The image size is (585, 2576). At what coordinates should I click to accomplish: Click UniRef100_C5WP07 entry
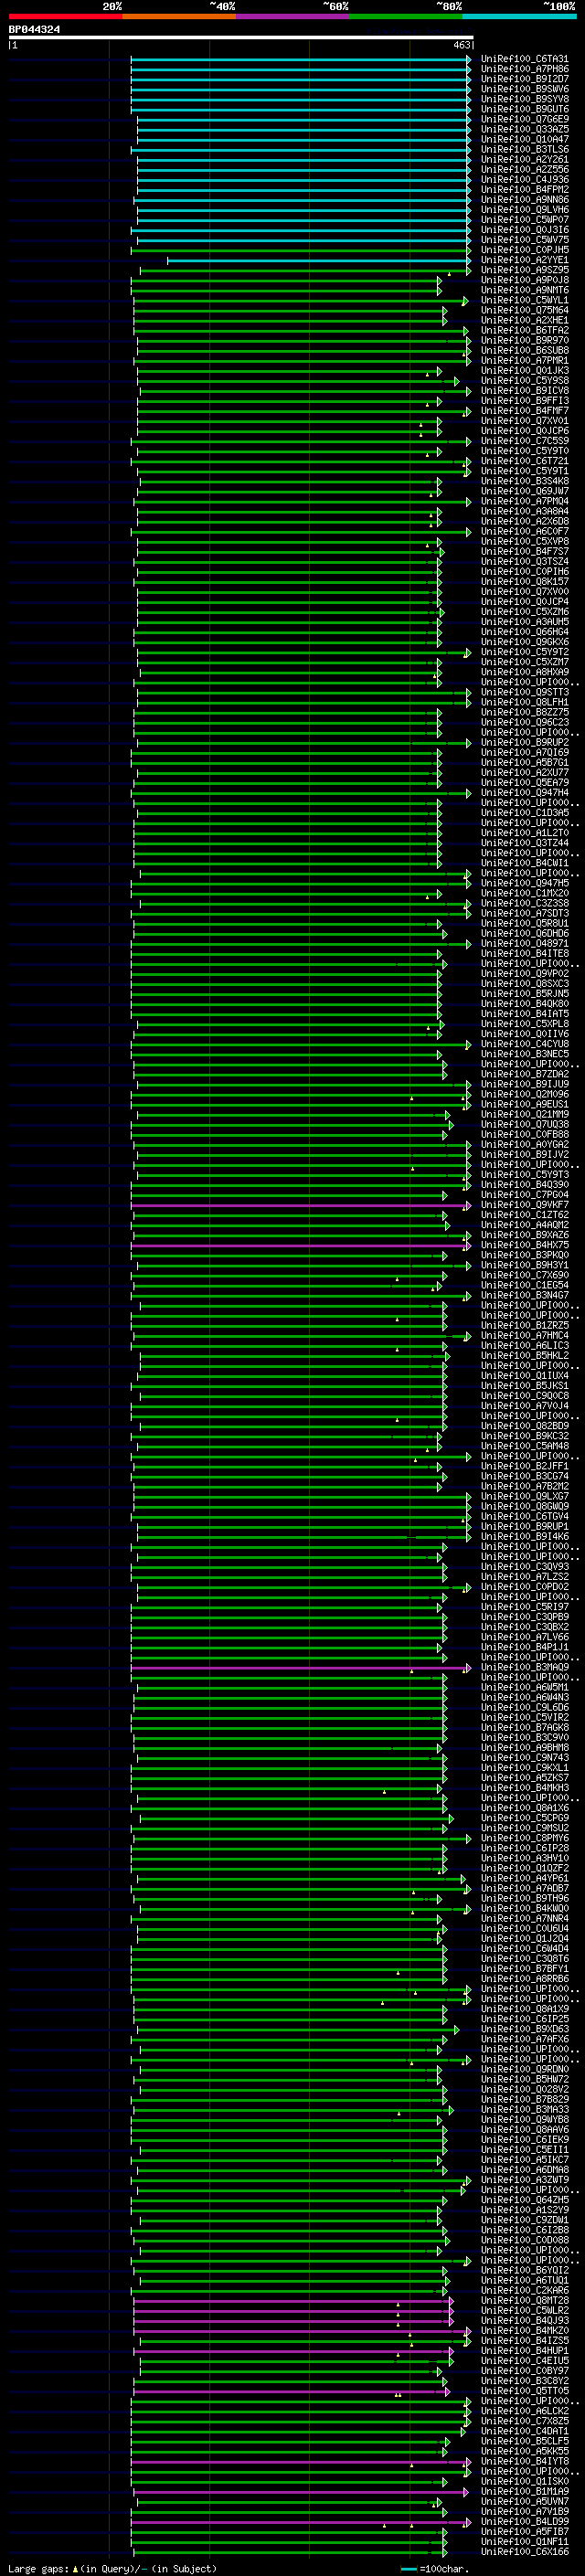tap(525, 220)
